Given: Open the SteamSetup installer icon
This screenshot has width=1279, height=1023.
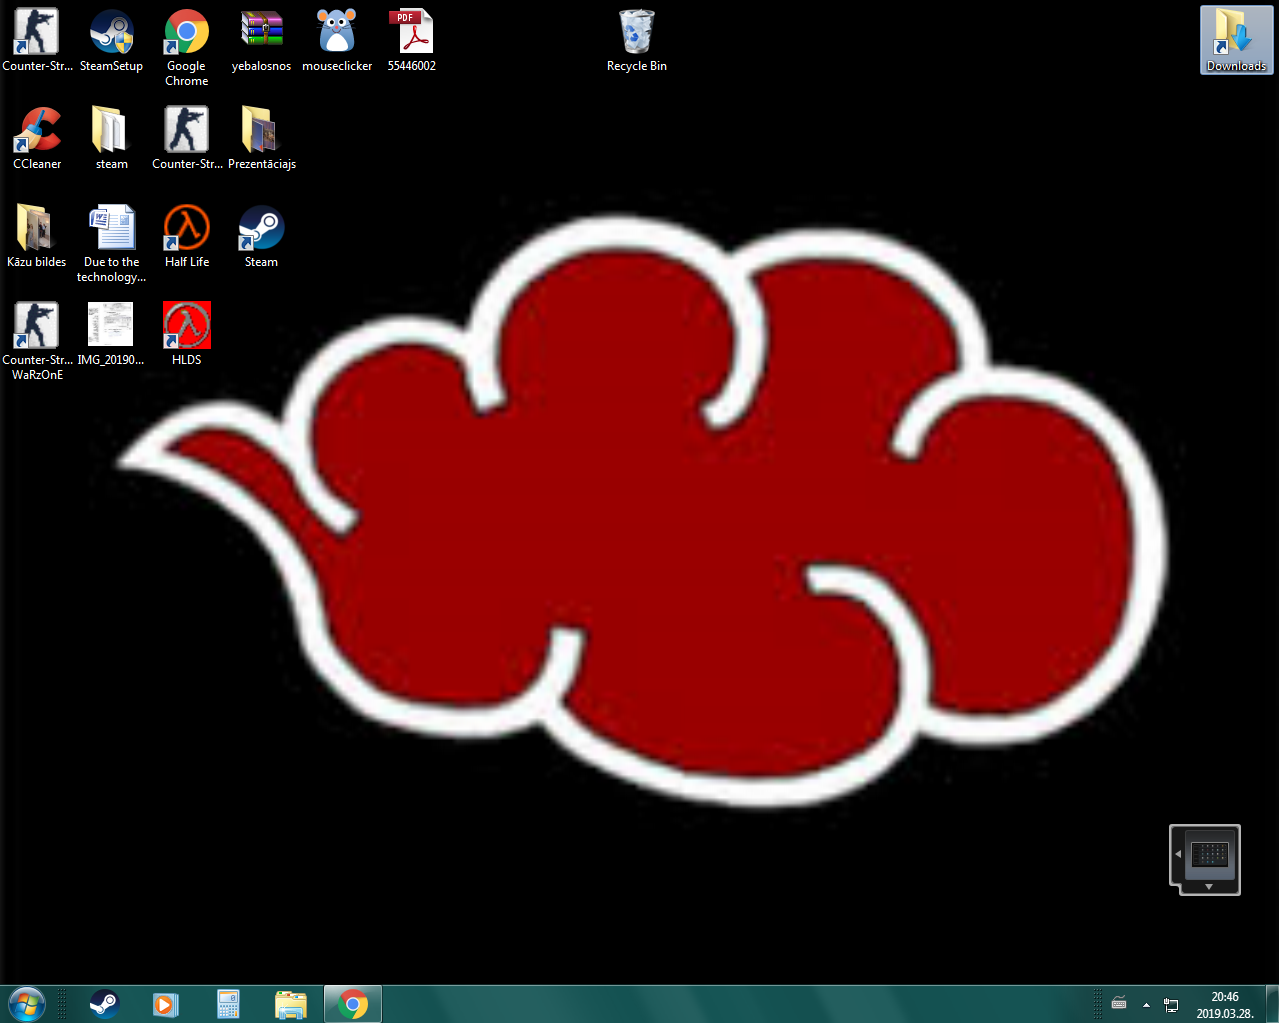Looking at the screenshot, I should click(x=111, y=41).
